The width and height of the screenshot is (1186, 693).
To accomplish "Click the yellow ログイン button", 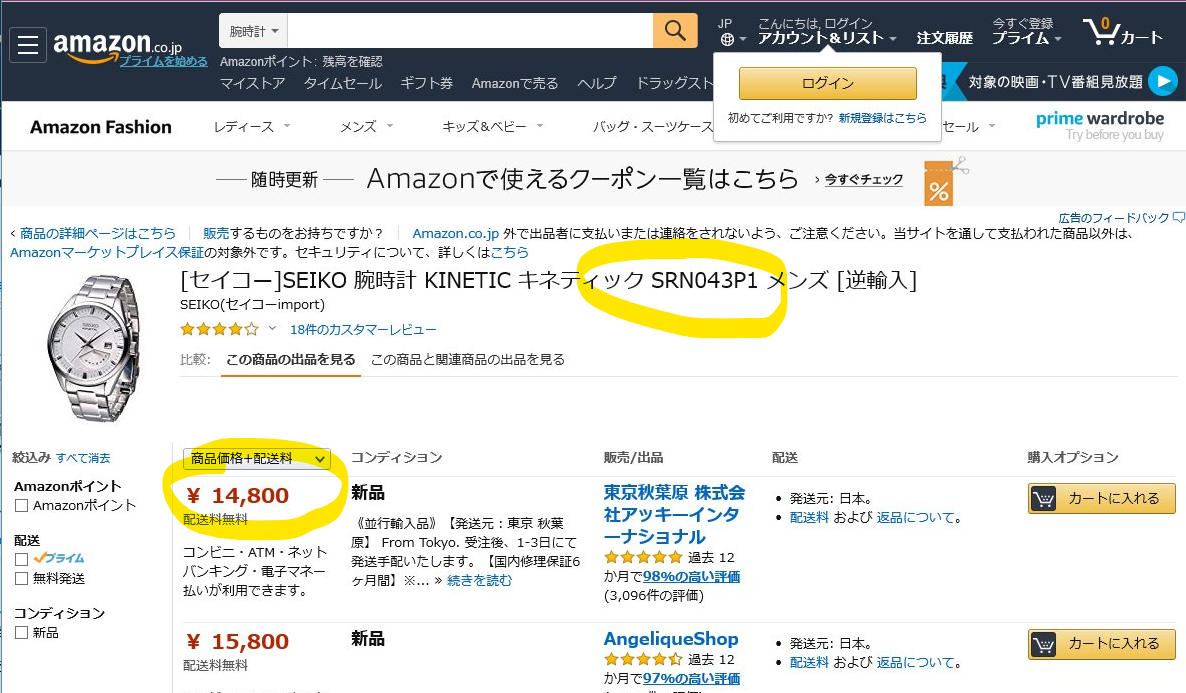I will (827, 83).
